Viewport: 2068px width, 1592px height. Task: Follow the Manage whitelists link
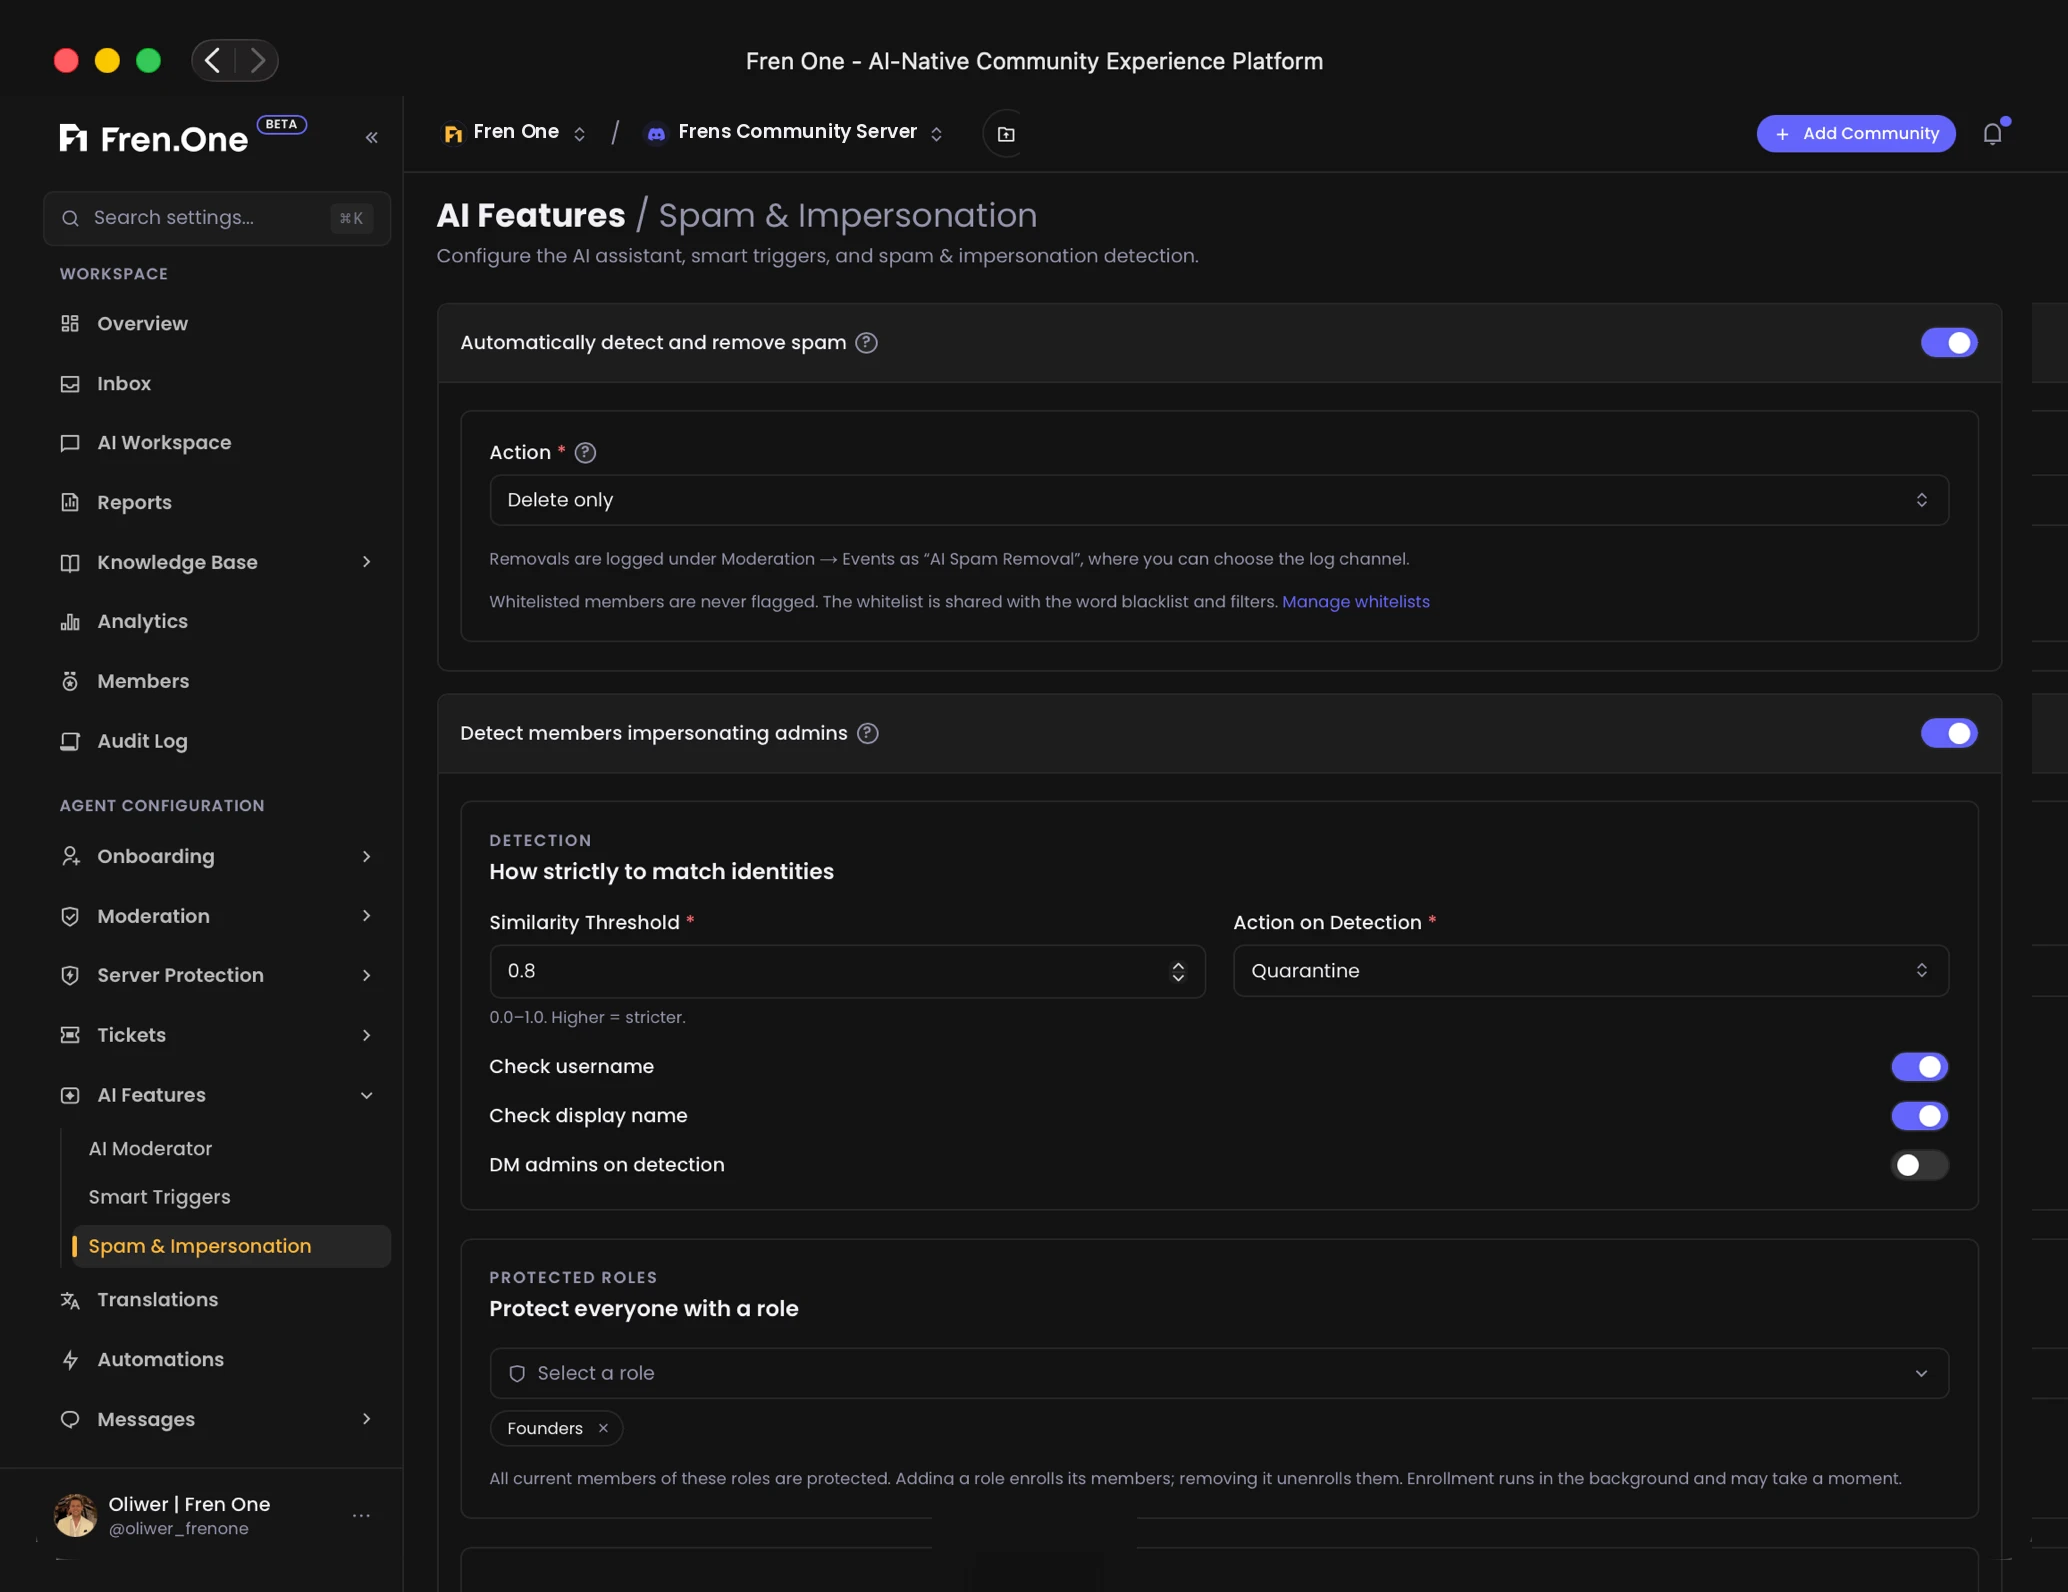point(1355,601)
